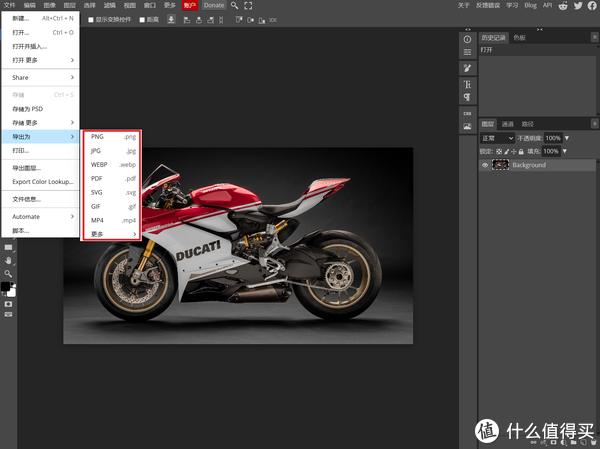Open the Properties panel icon below Info

point(467,52)
